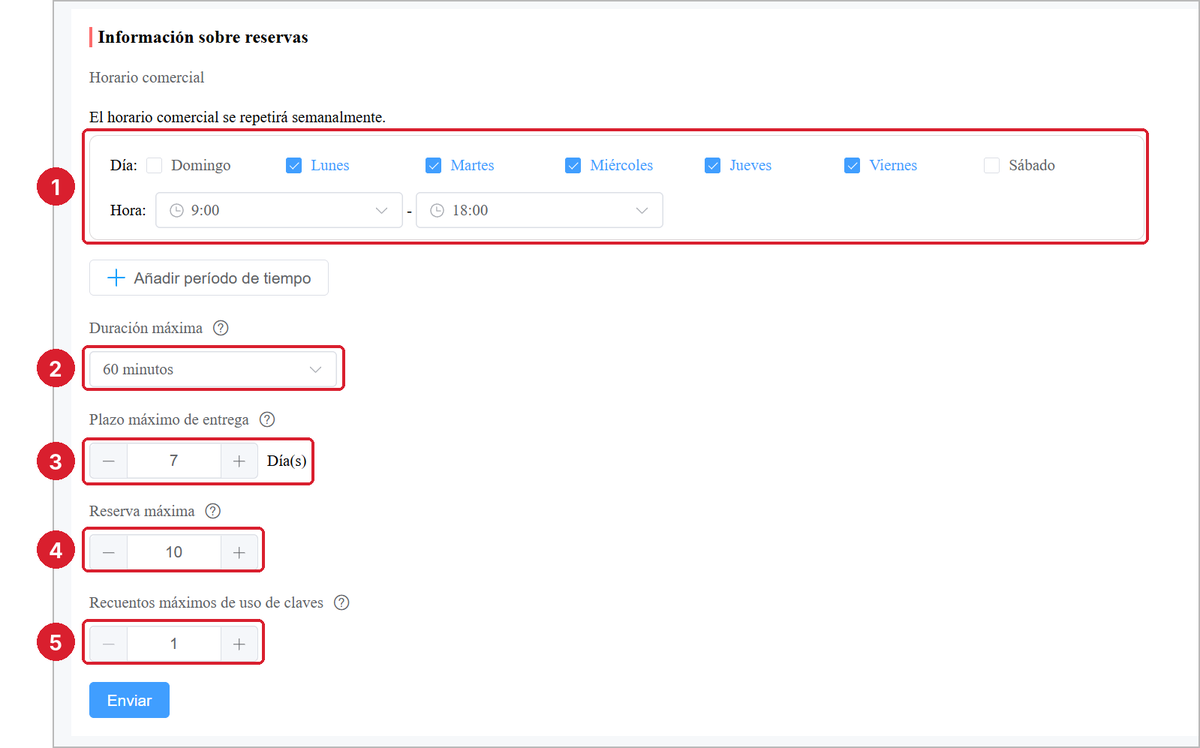Click the Recuentos máximos number field showing 1
1200x748 pixels.
tap(174, 644)
